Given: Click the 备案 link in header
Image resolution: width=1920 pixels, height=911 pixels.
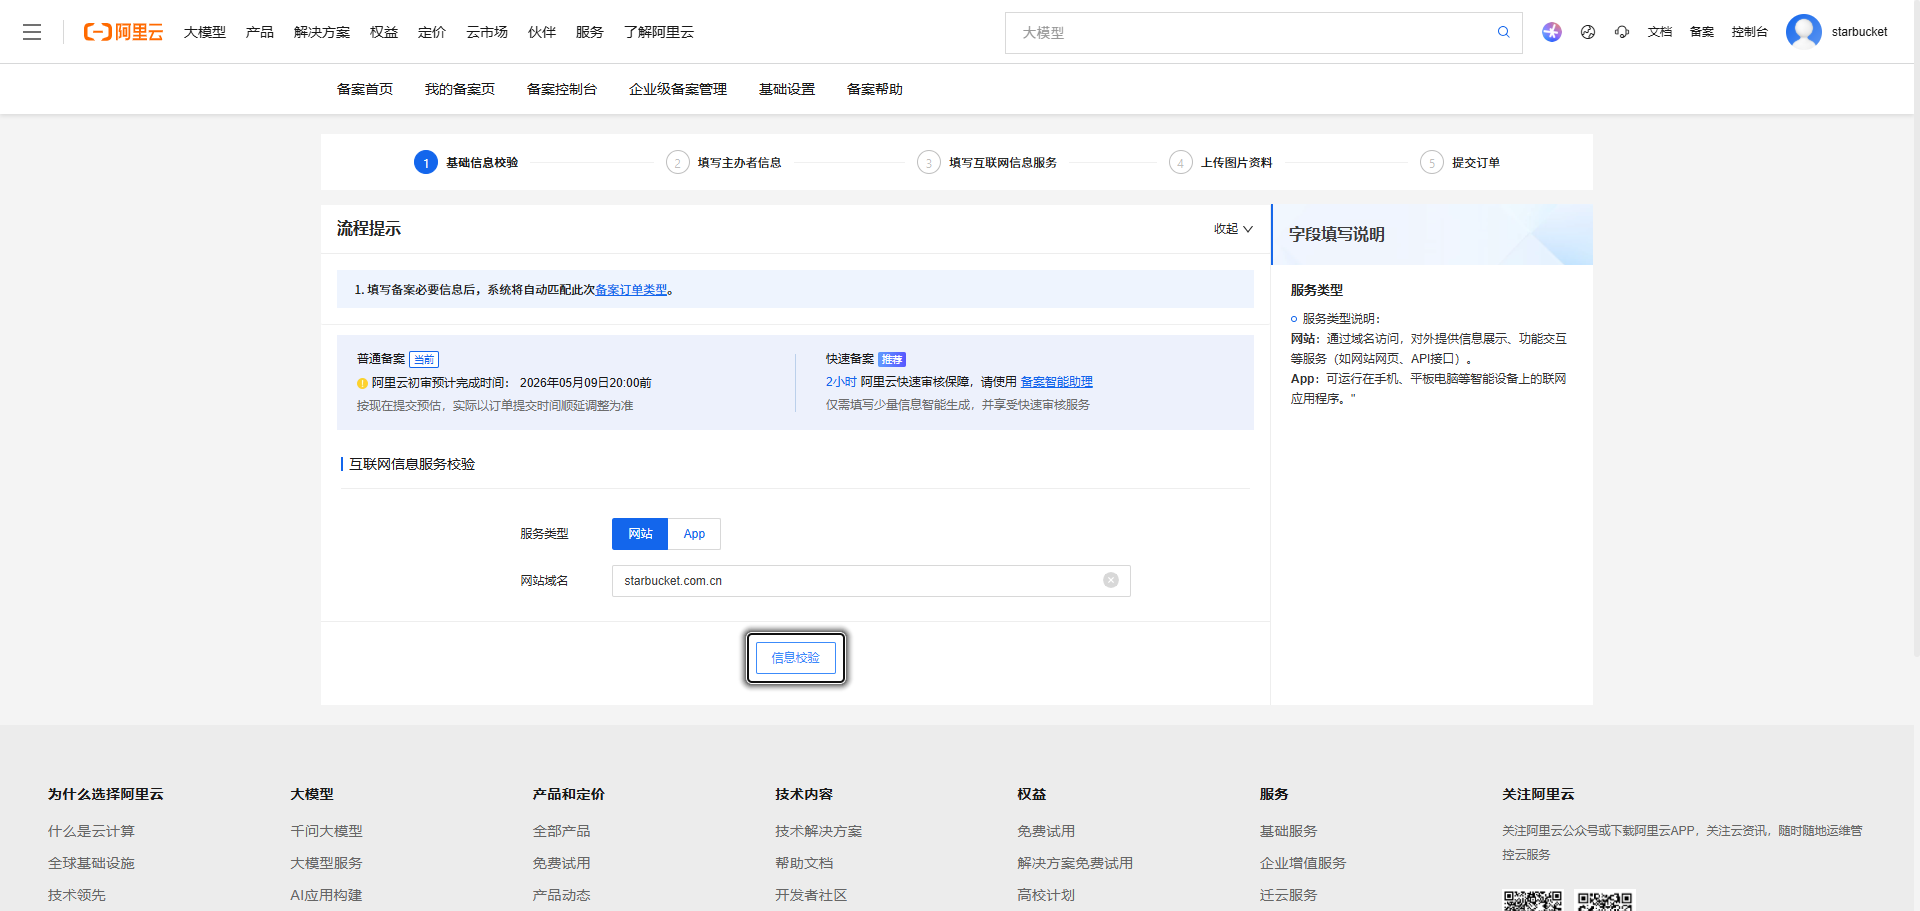Looking at the screenshot, I should coord(1702,32).
